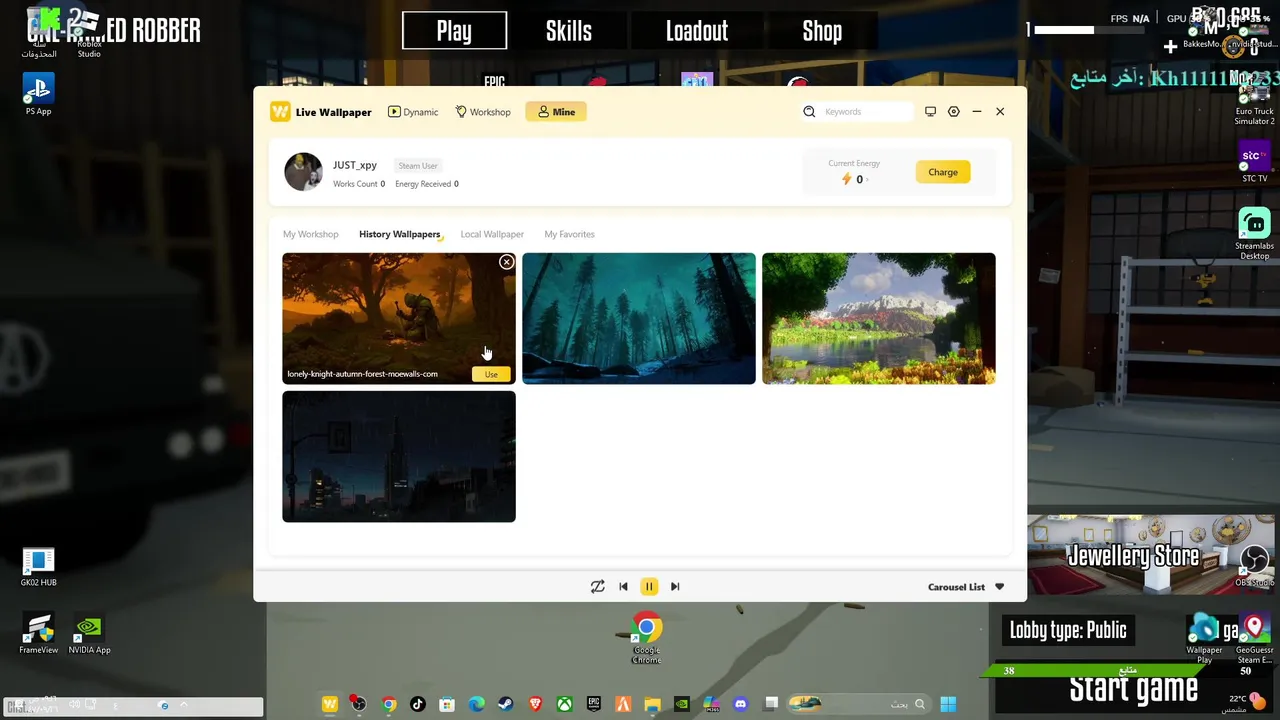Pause the wallpaper carousel
Viewport: 1280px width, 720px height.
tap(649, 587)
